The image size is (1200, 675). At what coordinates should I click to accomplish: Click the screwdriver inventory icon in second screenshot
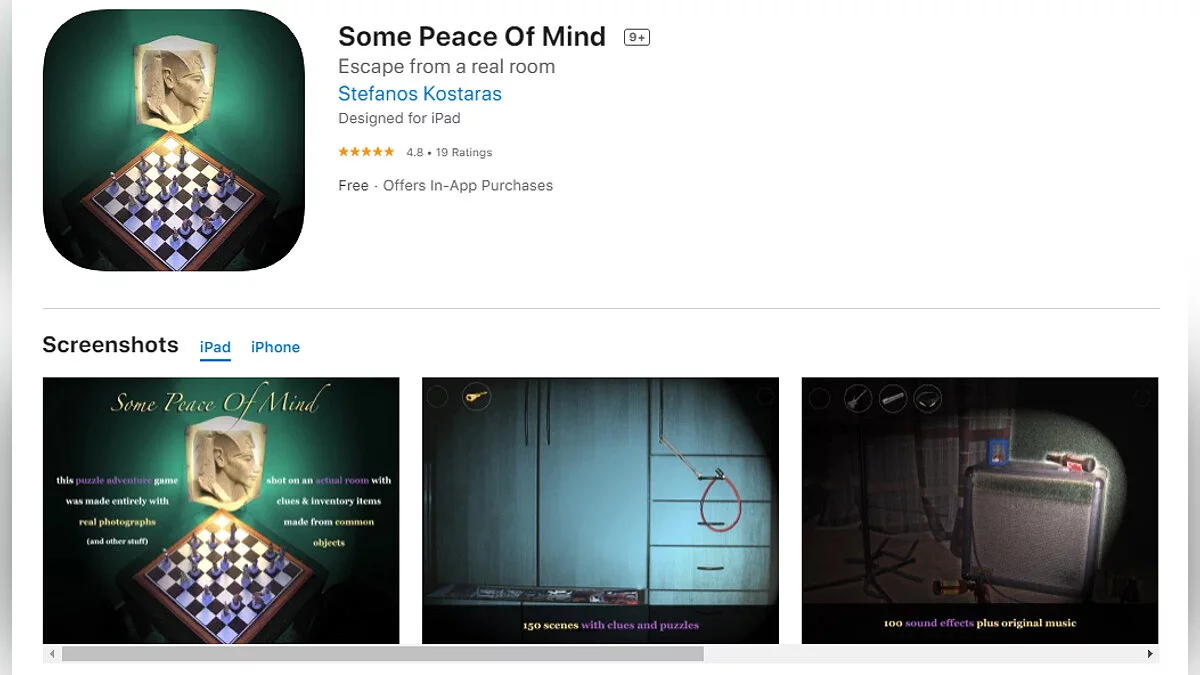click(x=476, y=397)
